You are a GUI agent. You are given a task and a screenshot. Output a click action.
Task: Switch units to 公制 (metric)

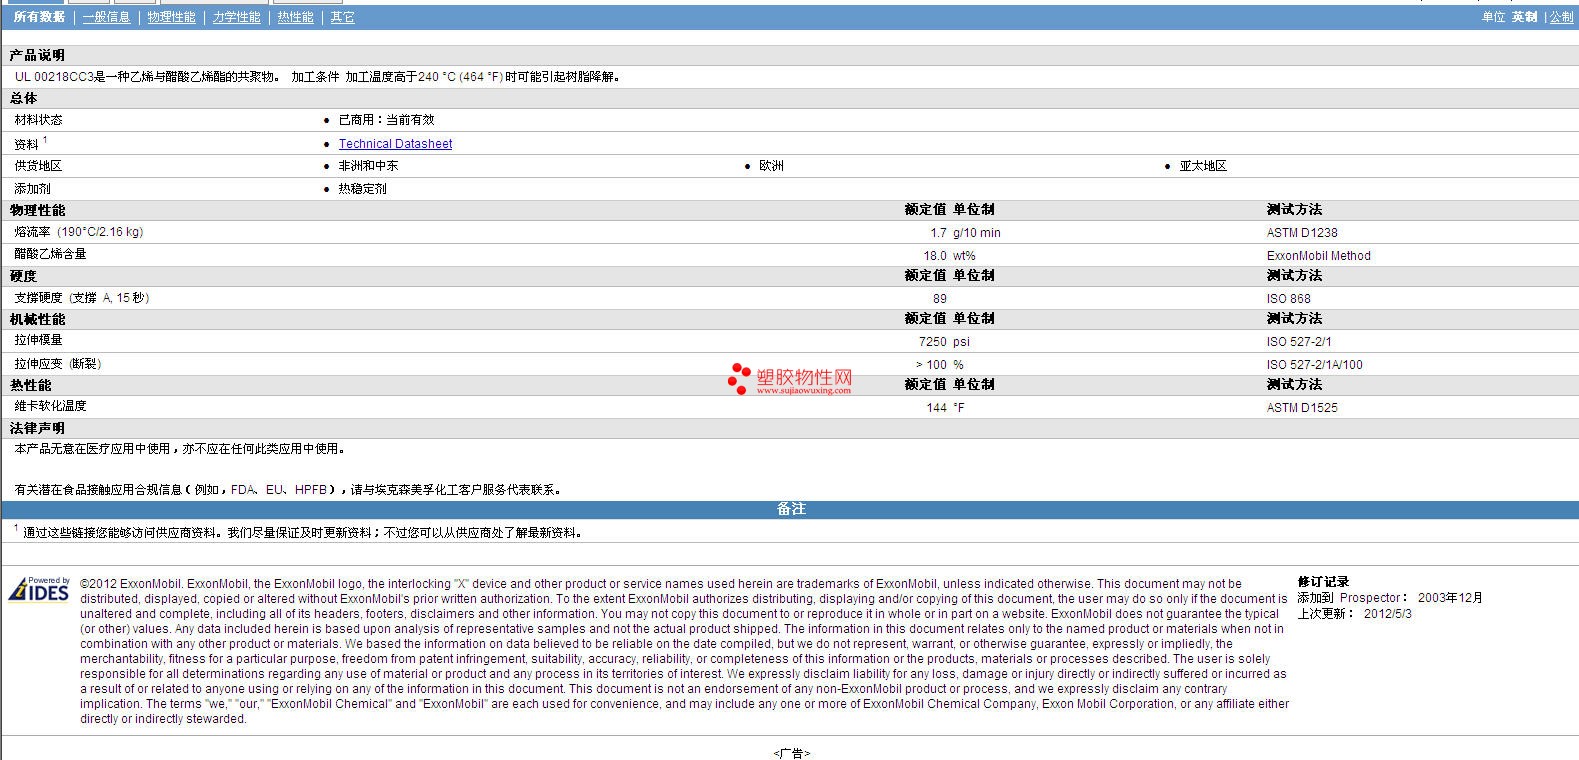[x=1561, y=17]
